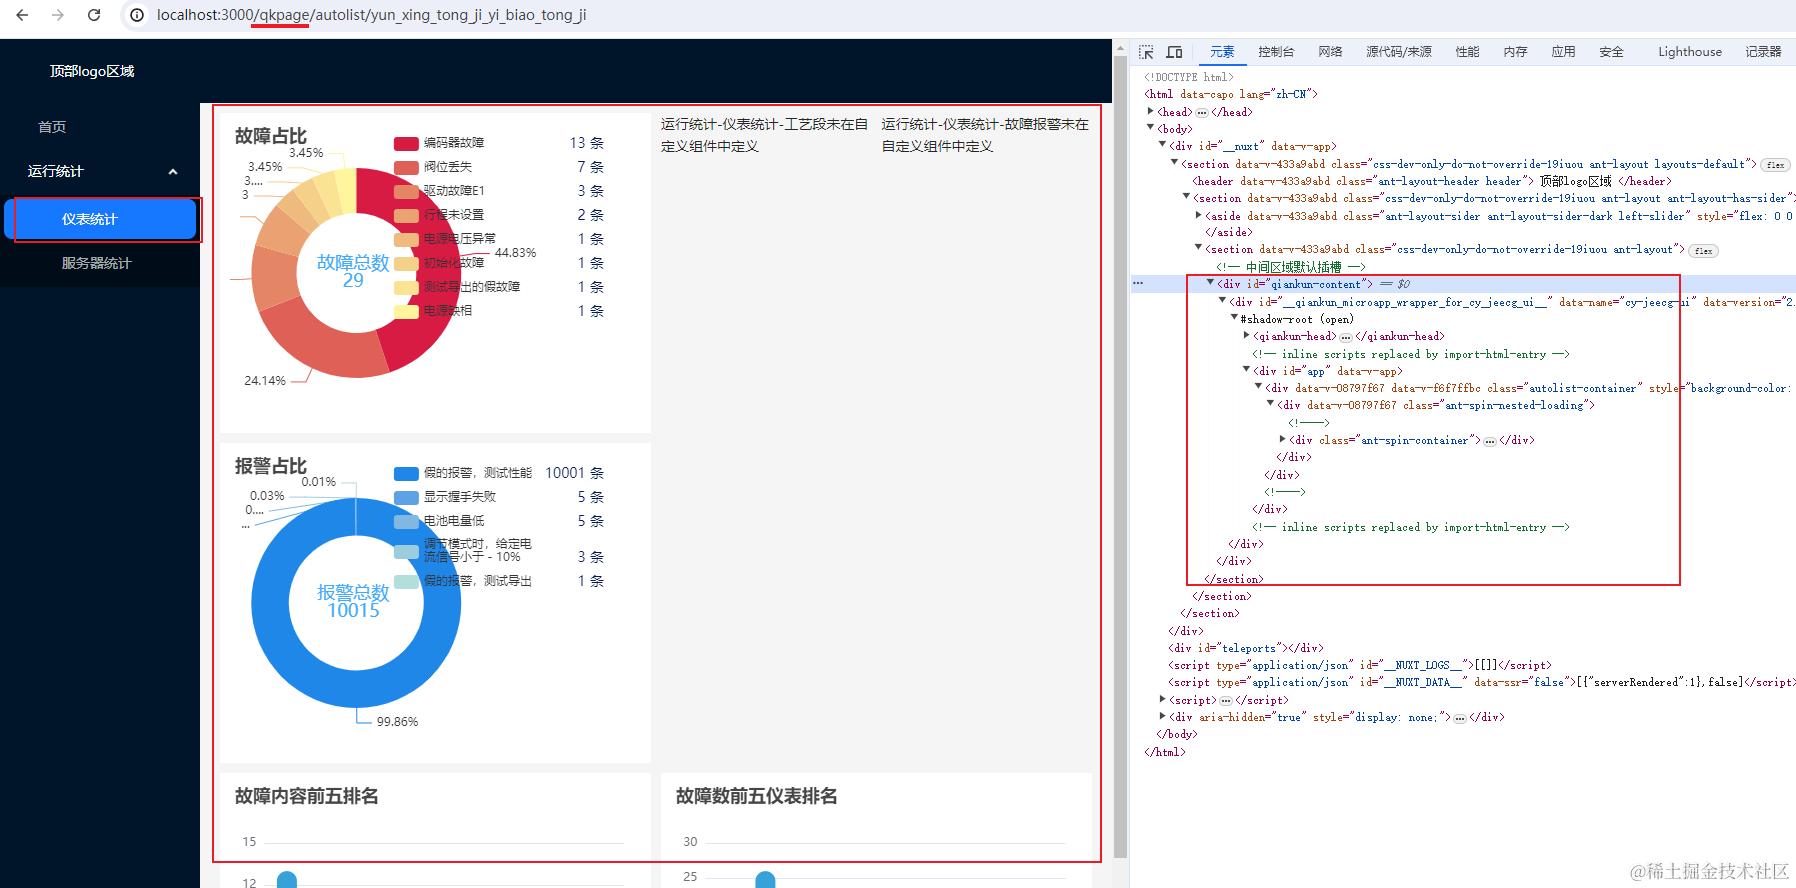
Task: Click the 假的报警，测试导出 legend label
Action: click(478, 581)
